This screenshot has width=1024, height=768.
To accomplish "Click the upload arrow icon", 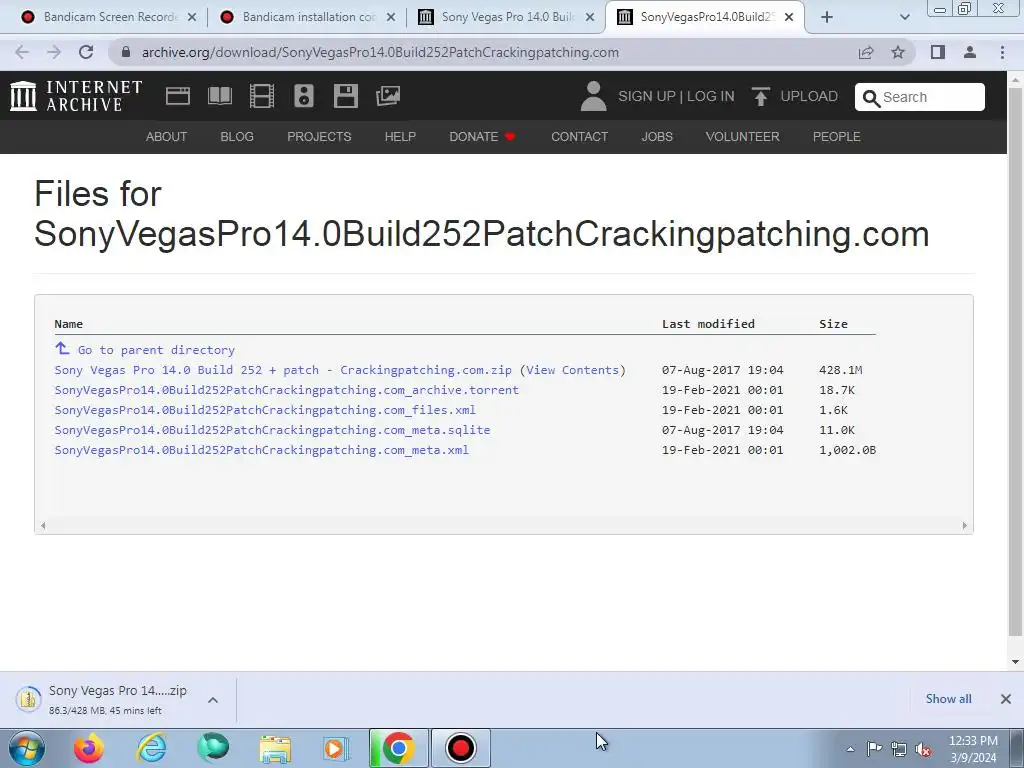I will (x=760, y=96).
